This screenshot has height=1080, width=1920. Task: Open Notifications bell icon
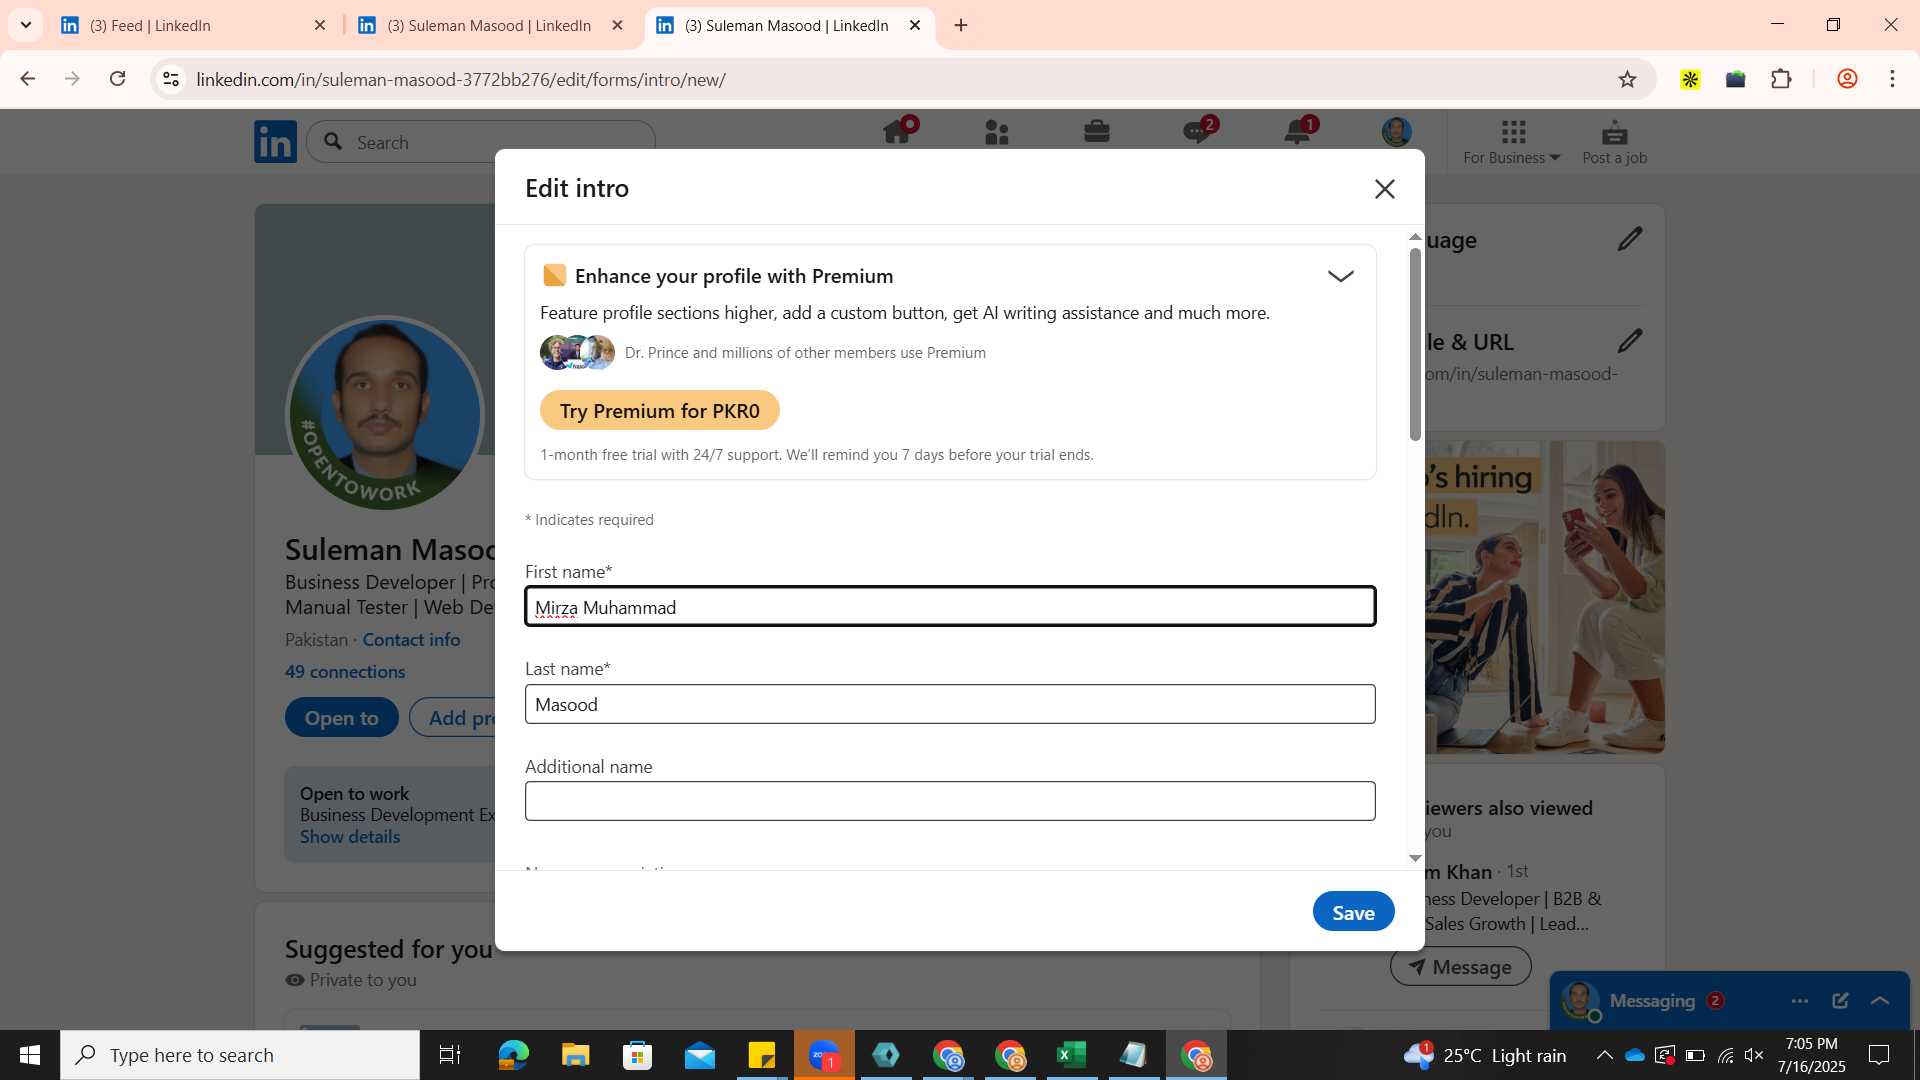[x=1298, y=132]
